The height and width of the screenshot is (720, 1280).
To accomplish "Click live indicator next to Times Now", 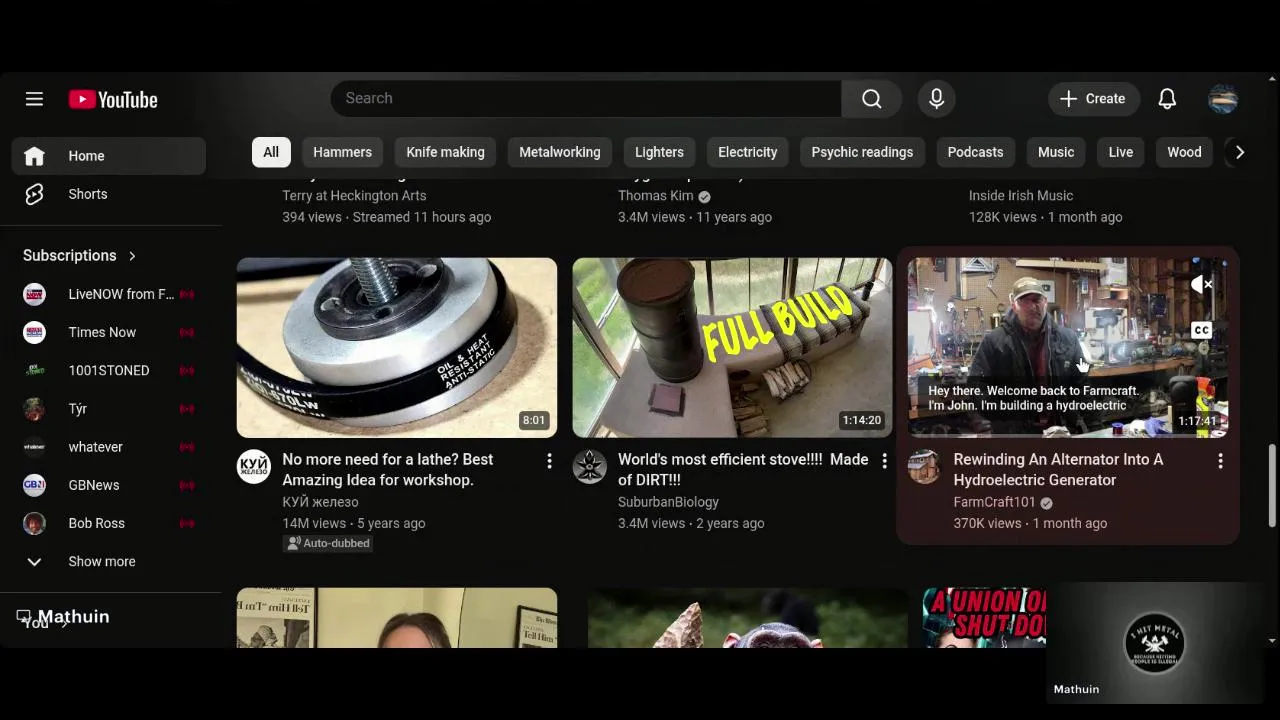I will click(x=186, y=332).
